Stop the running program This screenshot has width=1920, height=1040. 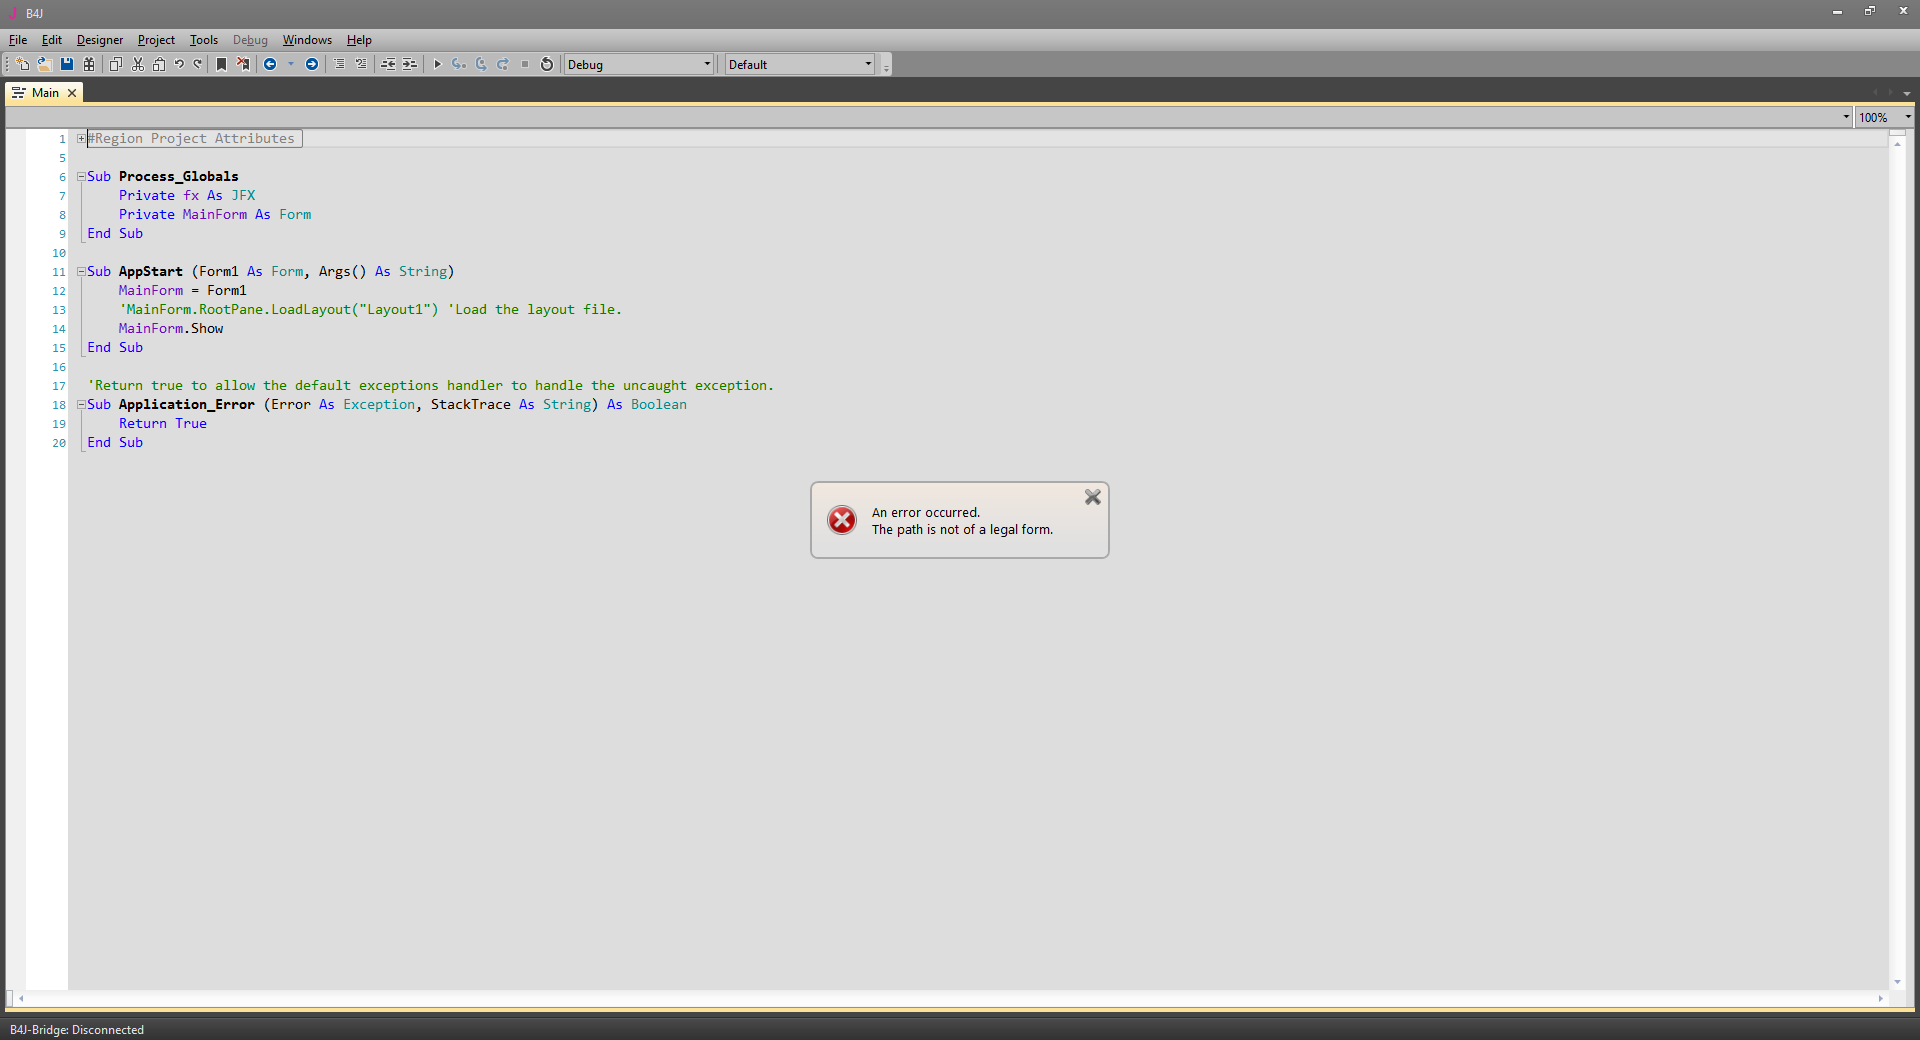coord(525,64)
